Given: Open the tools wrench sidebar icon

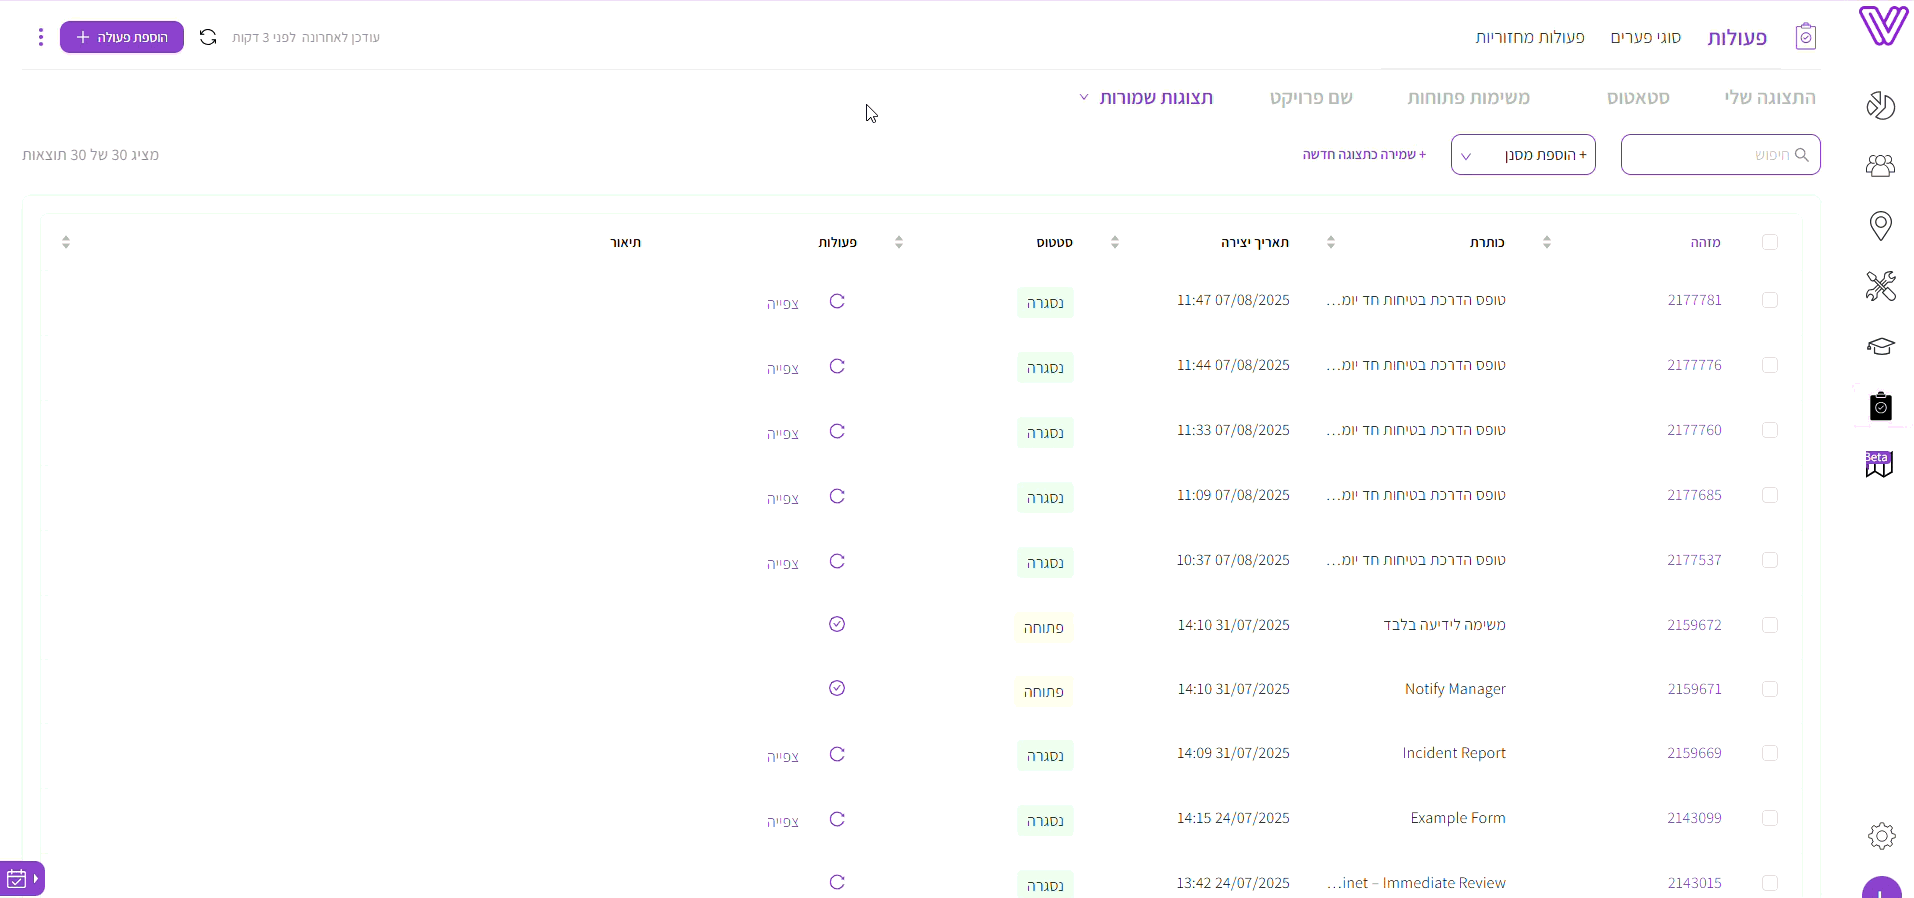Looking at the screenshot, I should click(x=1881, y=286).
